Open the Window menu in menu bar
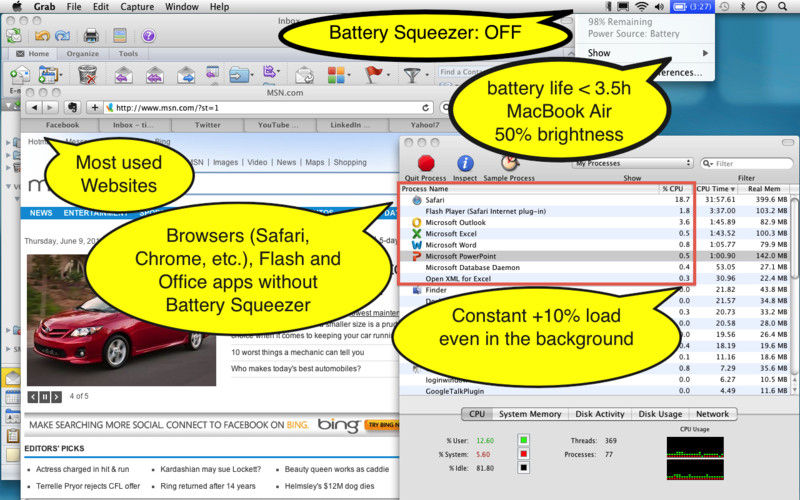The width and height of the screenshot is (800, 500). 182,7
